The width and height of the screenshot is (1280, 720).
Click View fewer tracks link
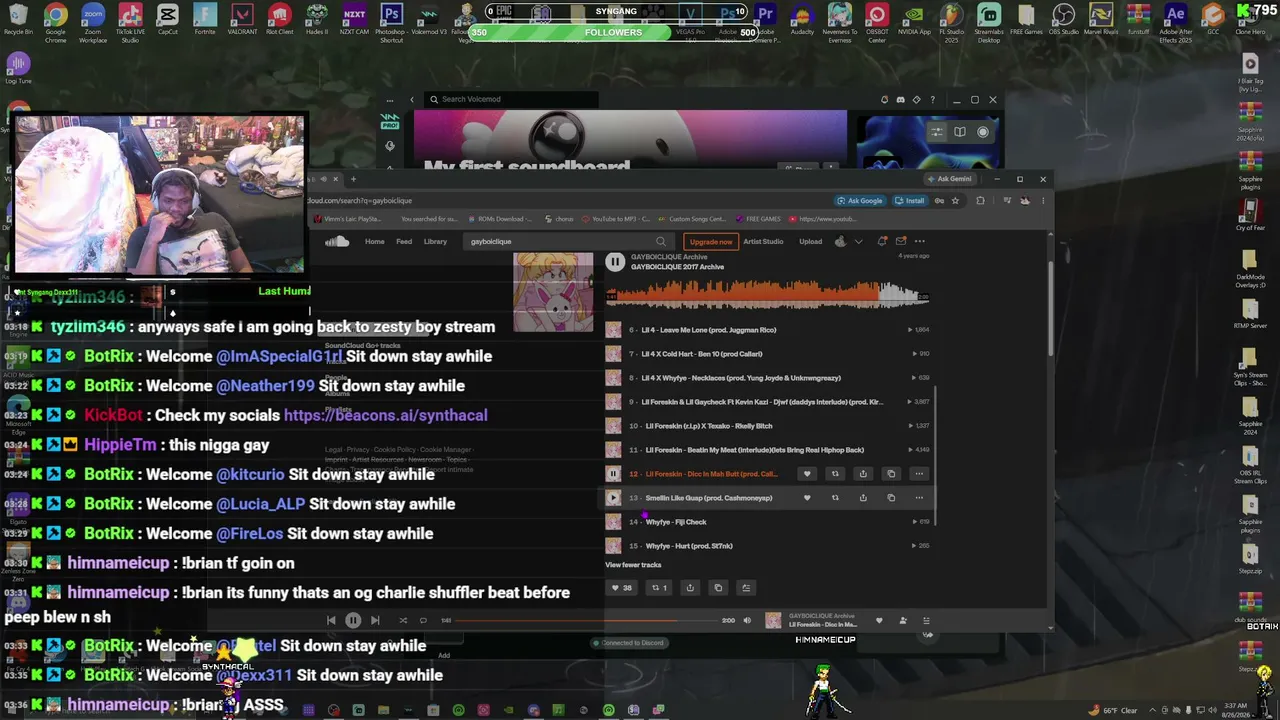pyautogui.click(x=633, y=565)
